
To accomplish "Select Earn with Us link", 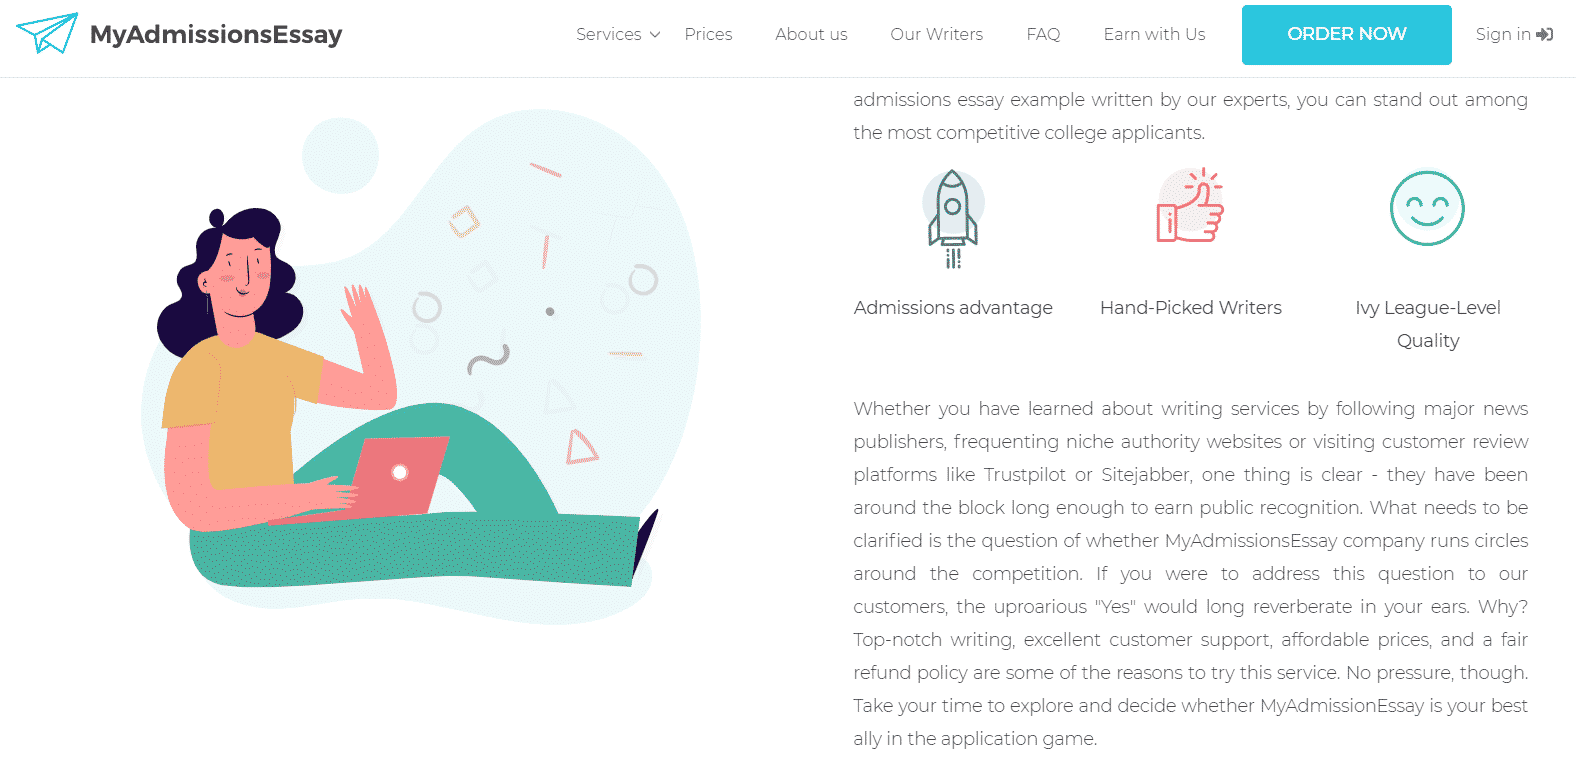I will pyautogui.click(x=1154, y=34).
